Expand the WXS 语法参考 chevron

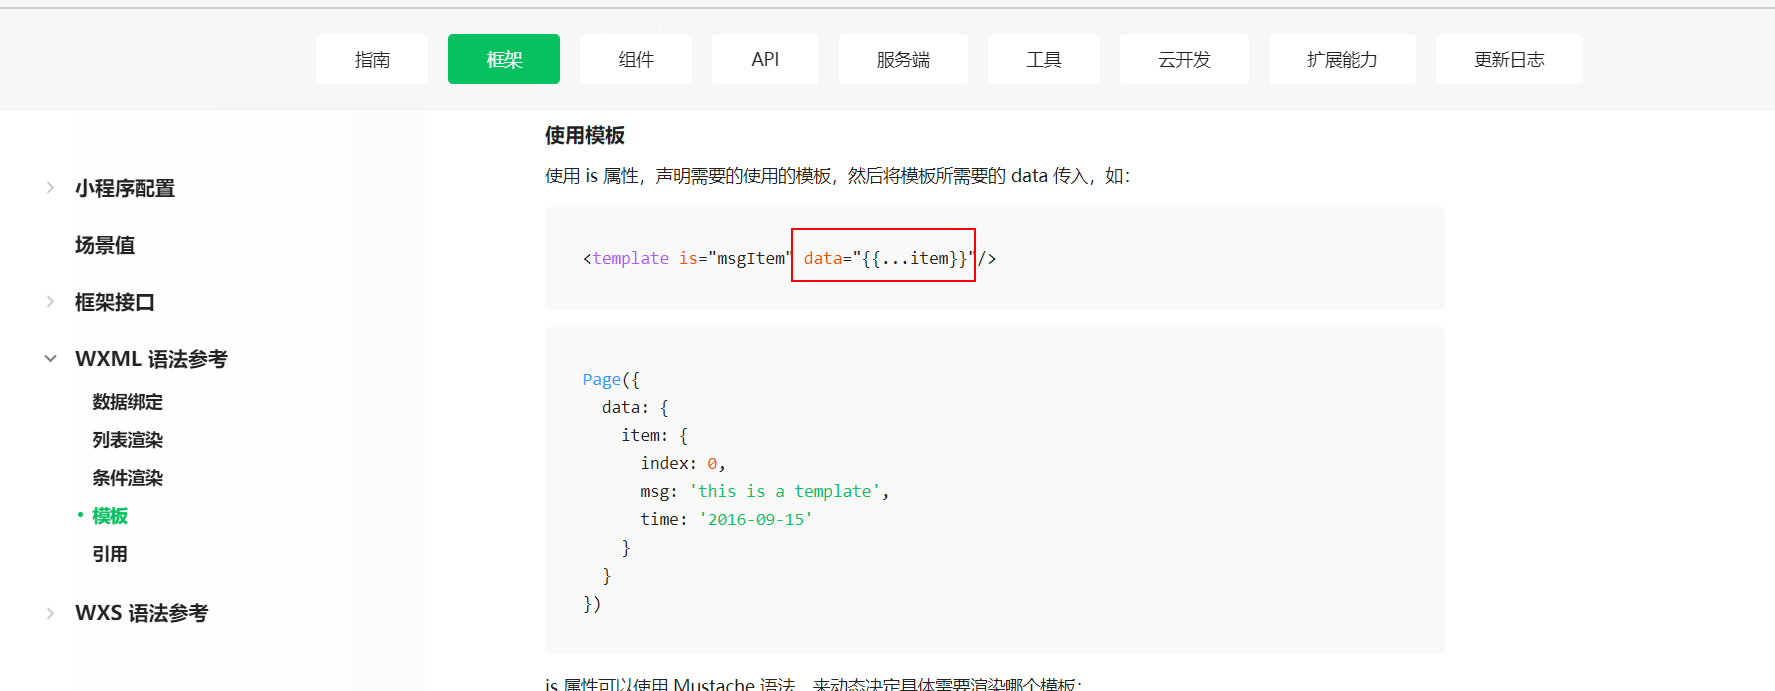click(50, 613)
